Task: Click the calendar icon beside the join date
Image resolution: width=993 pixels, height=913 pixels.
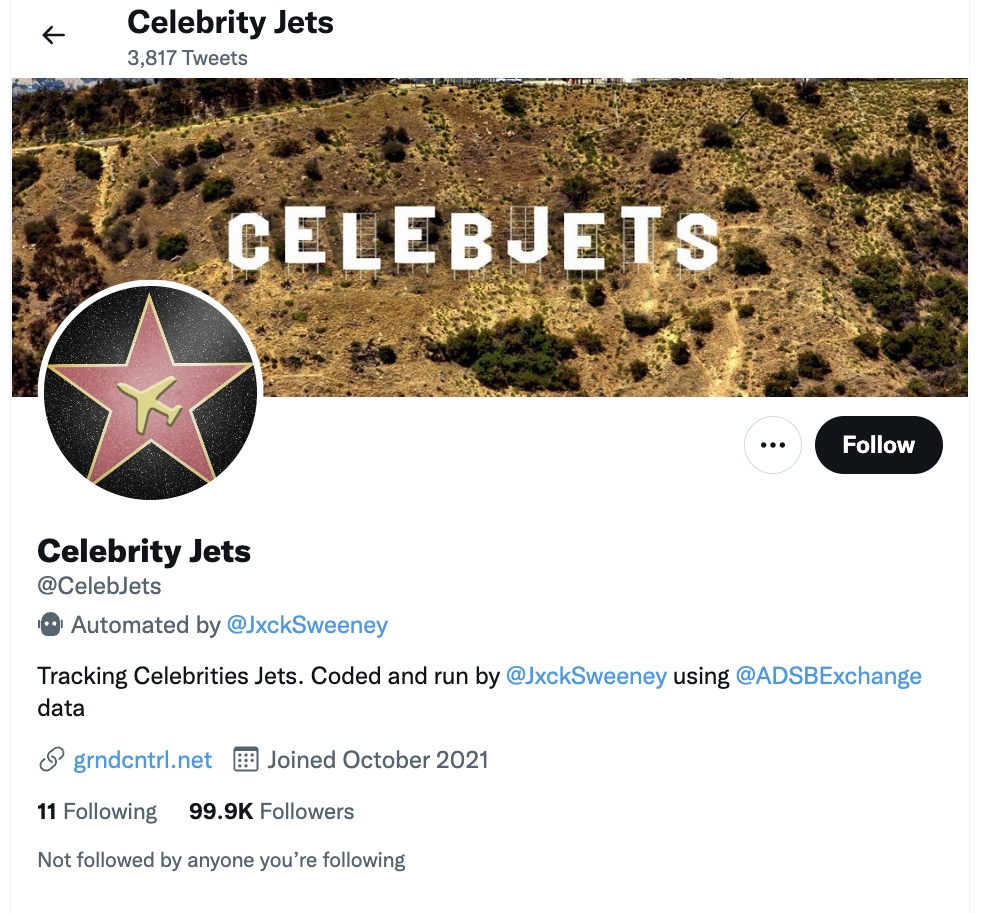Action: (245, 760)
